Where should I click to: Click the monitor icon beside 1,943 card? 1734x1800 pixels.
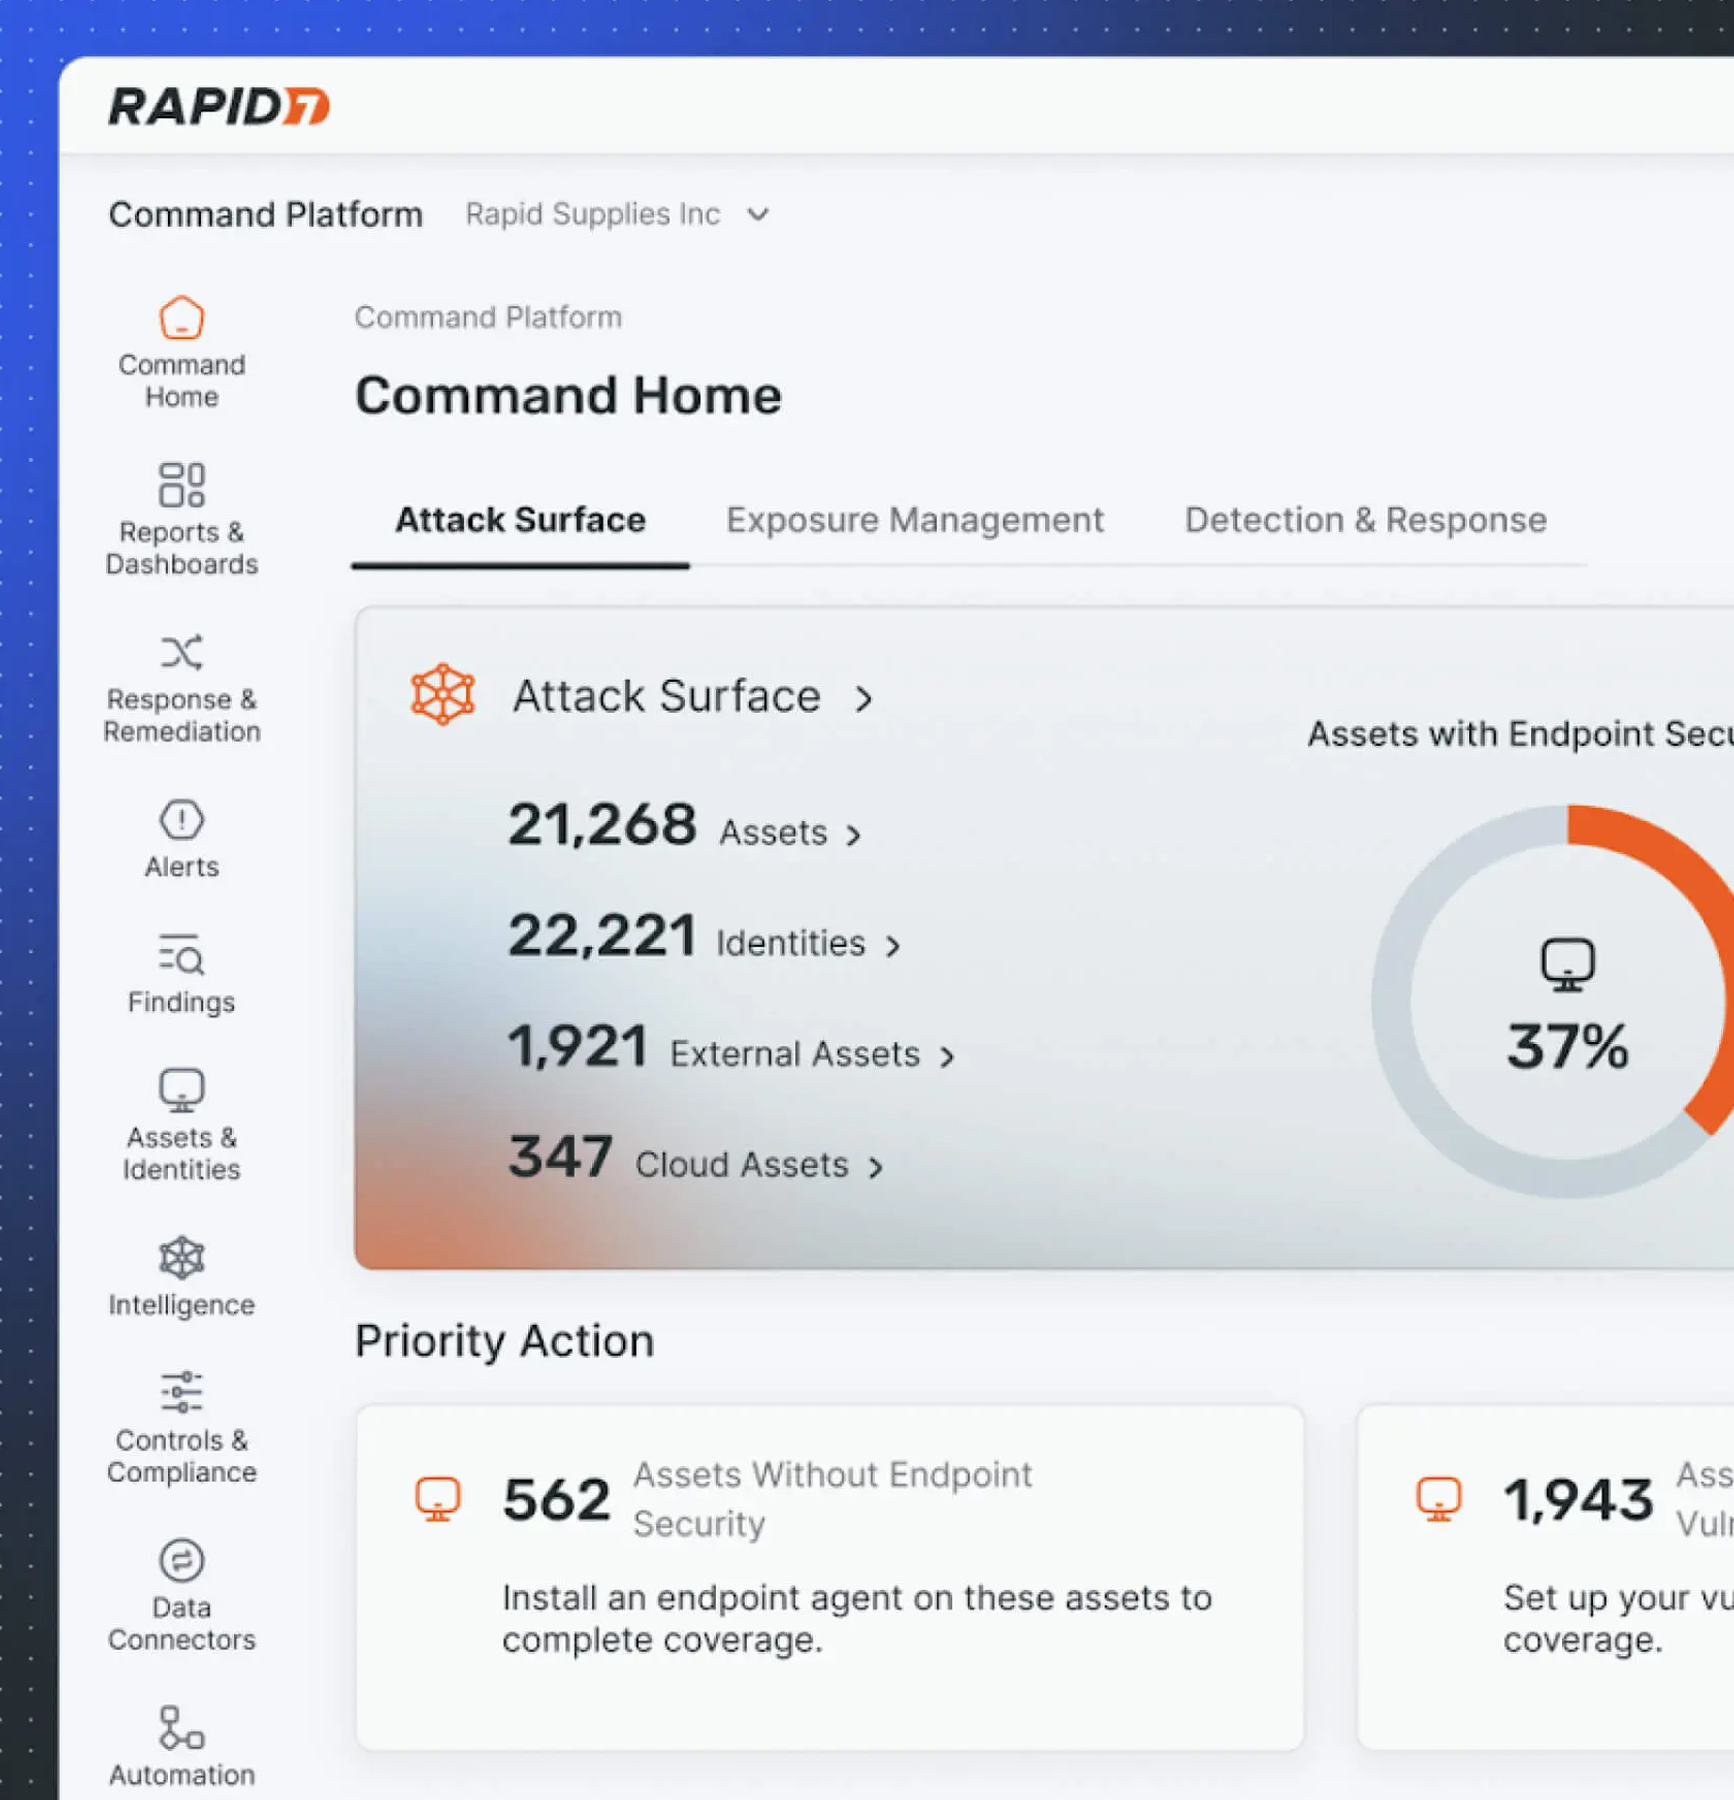1439,1498
